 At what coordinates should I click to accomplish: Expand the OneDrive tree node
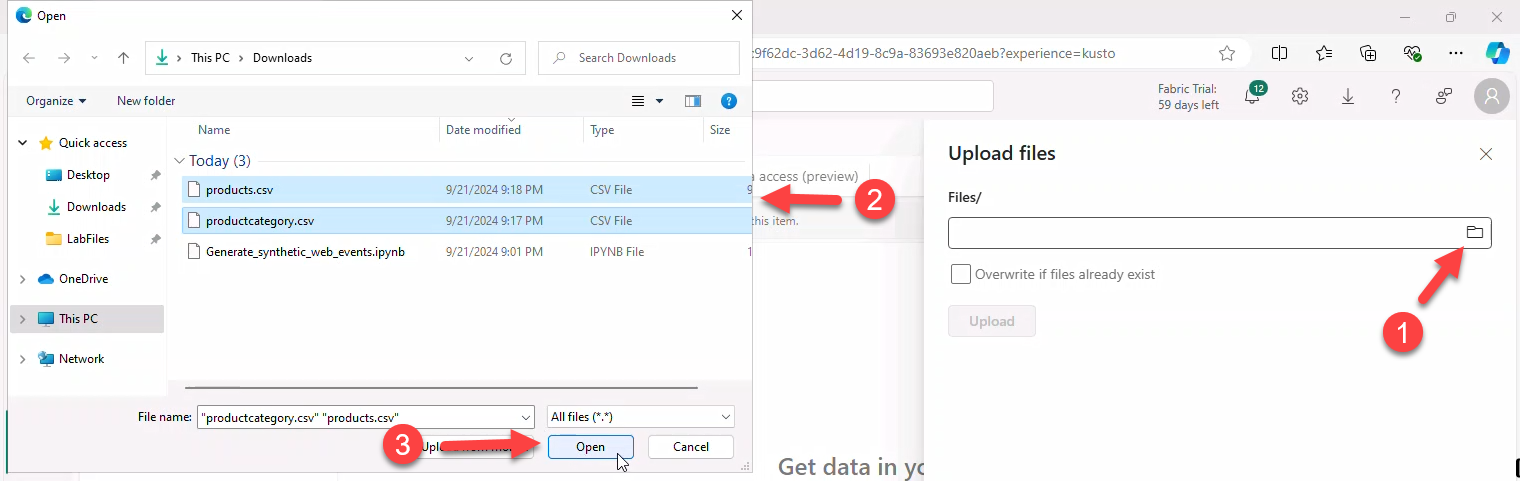[x=23, y=279]
